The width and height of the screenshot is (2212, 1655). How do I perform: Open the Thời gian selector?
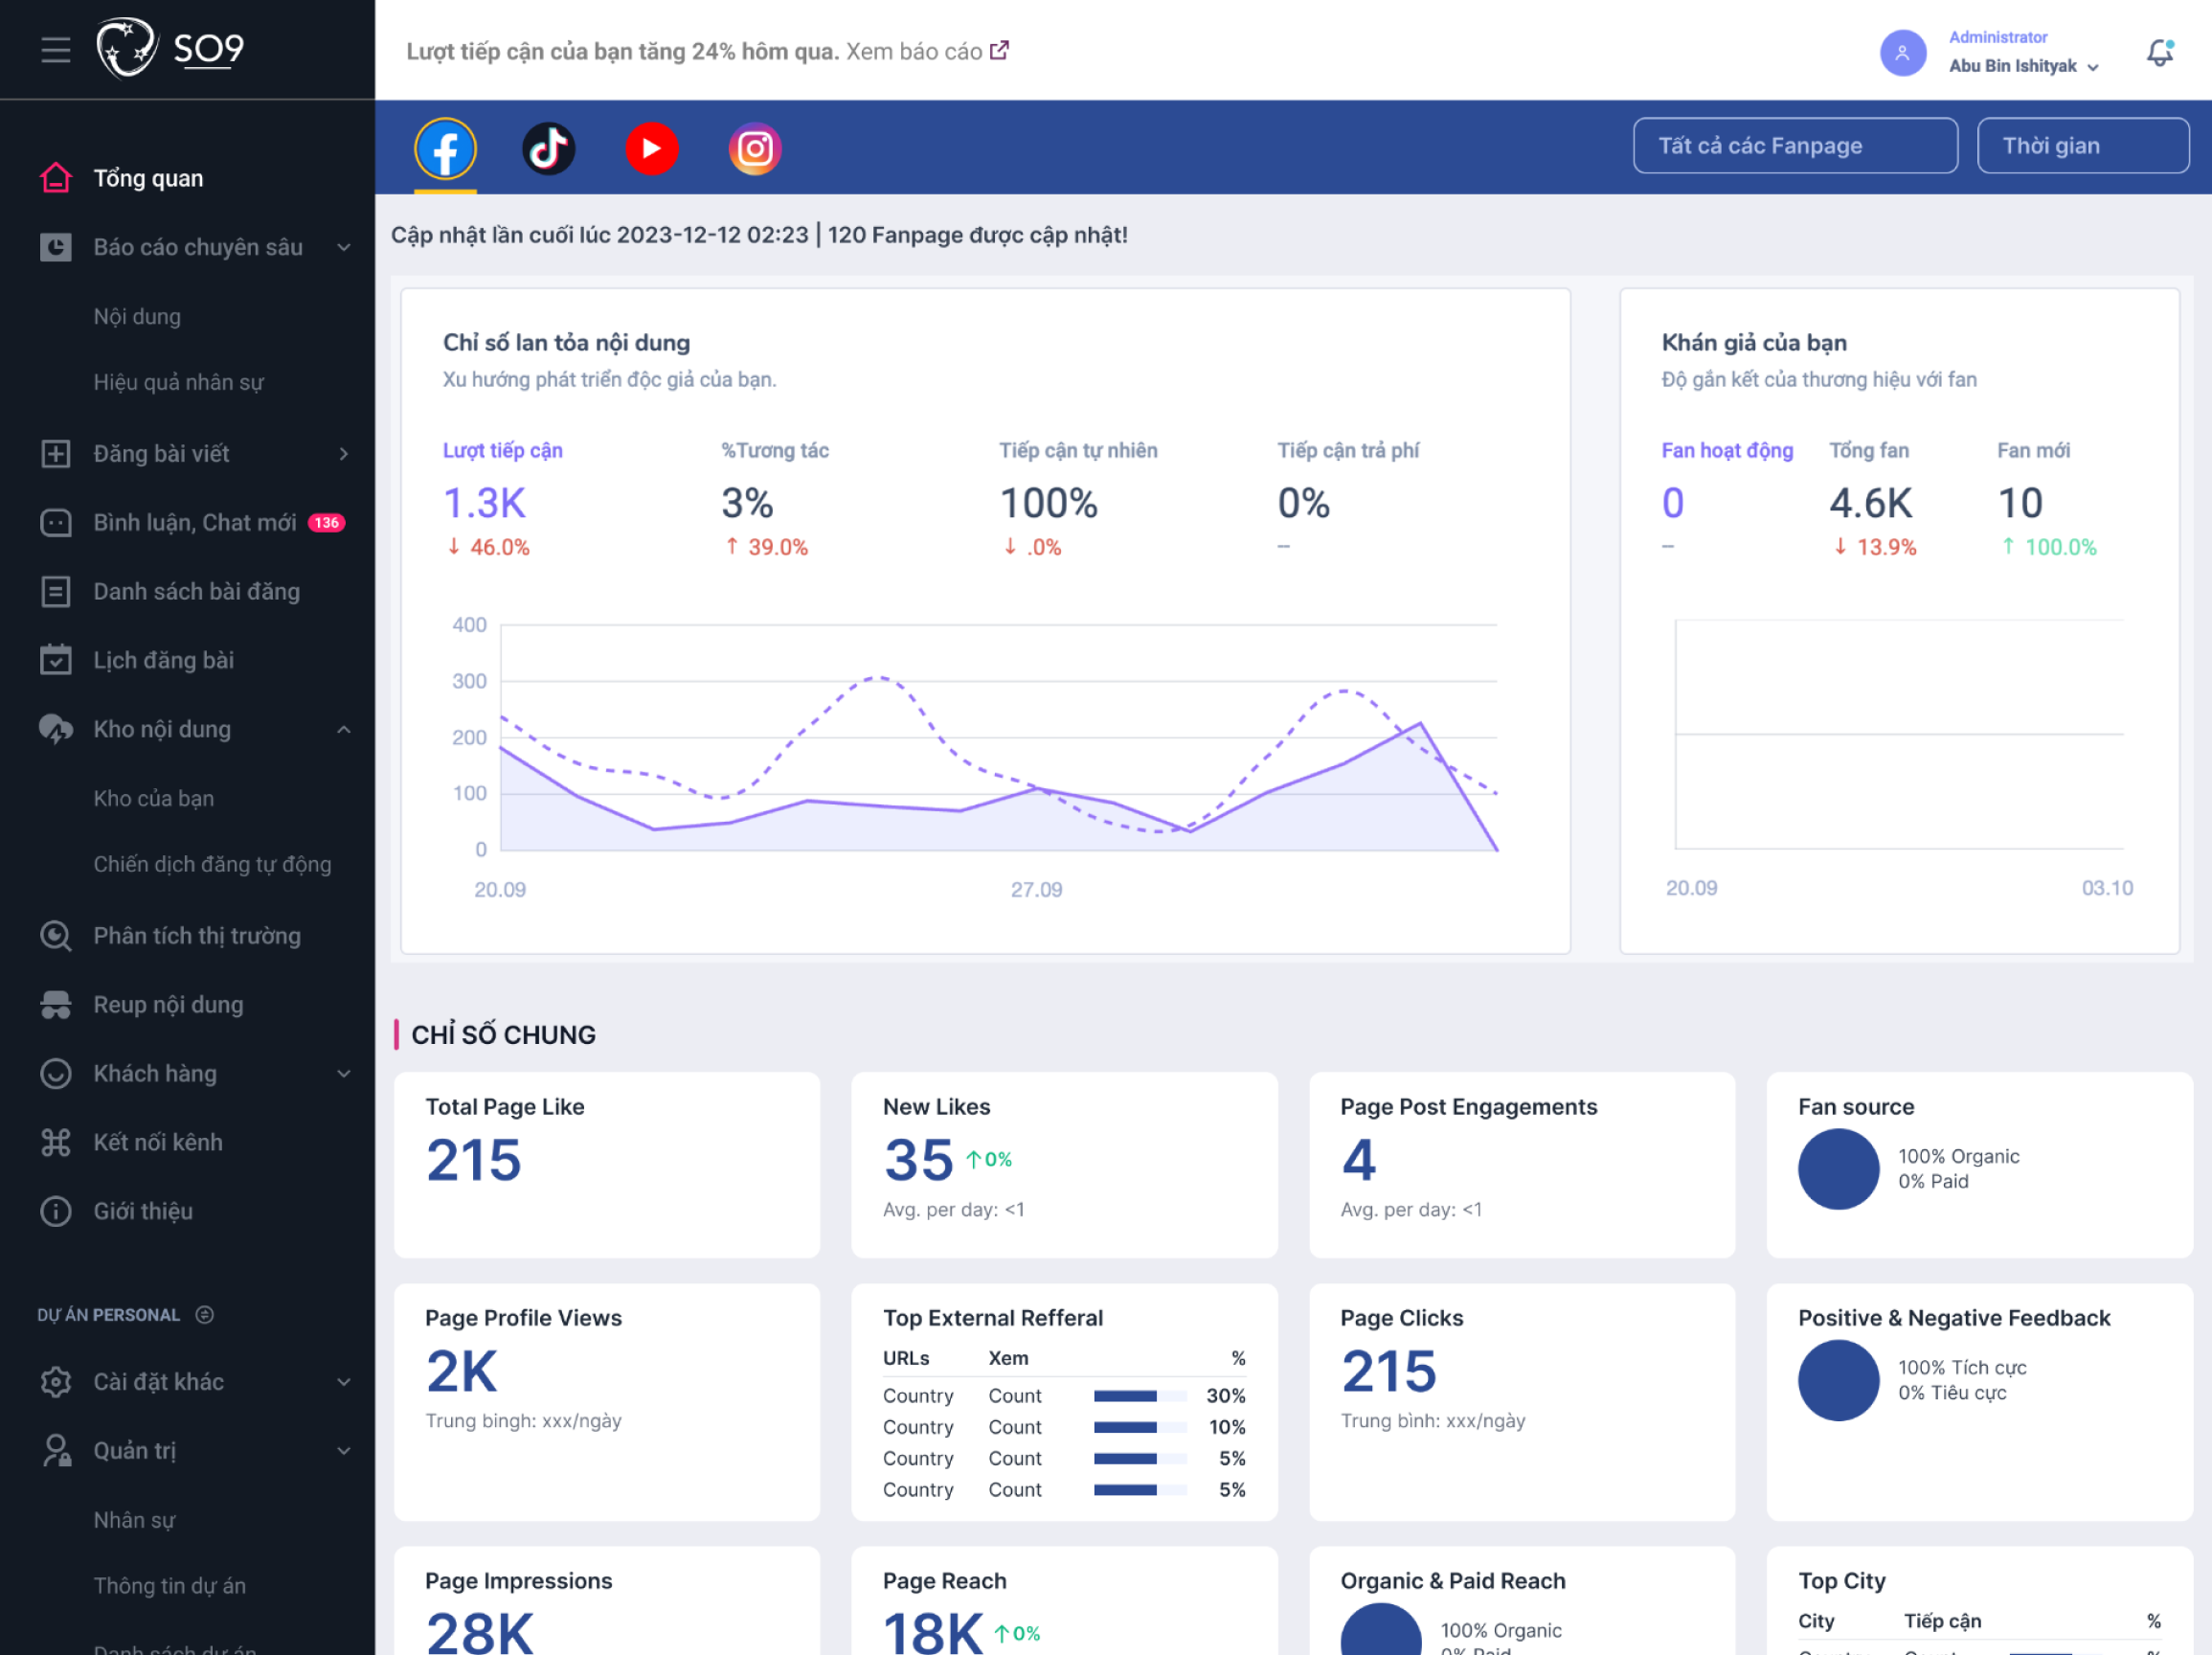click(x=2083, y=146)
